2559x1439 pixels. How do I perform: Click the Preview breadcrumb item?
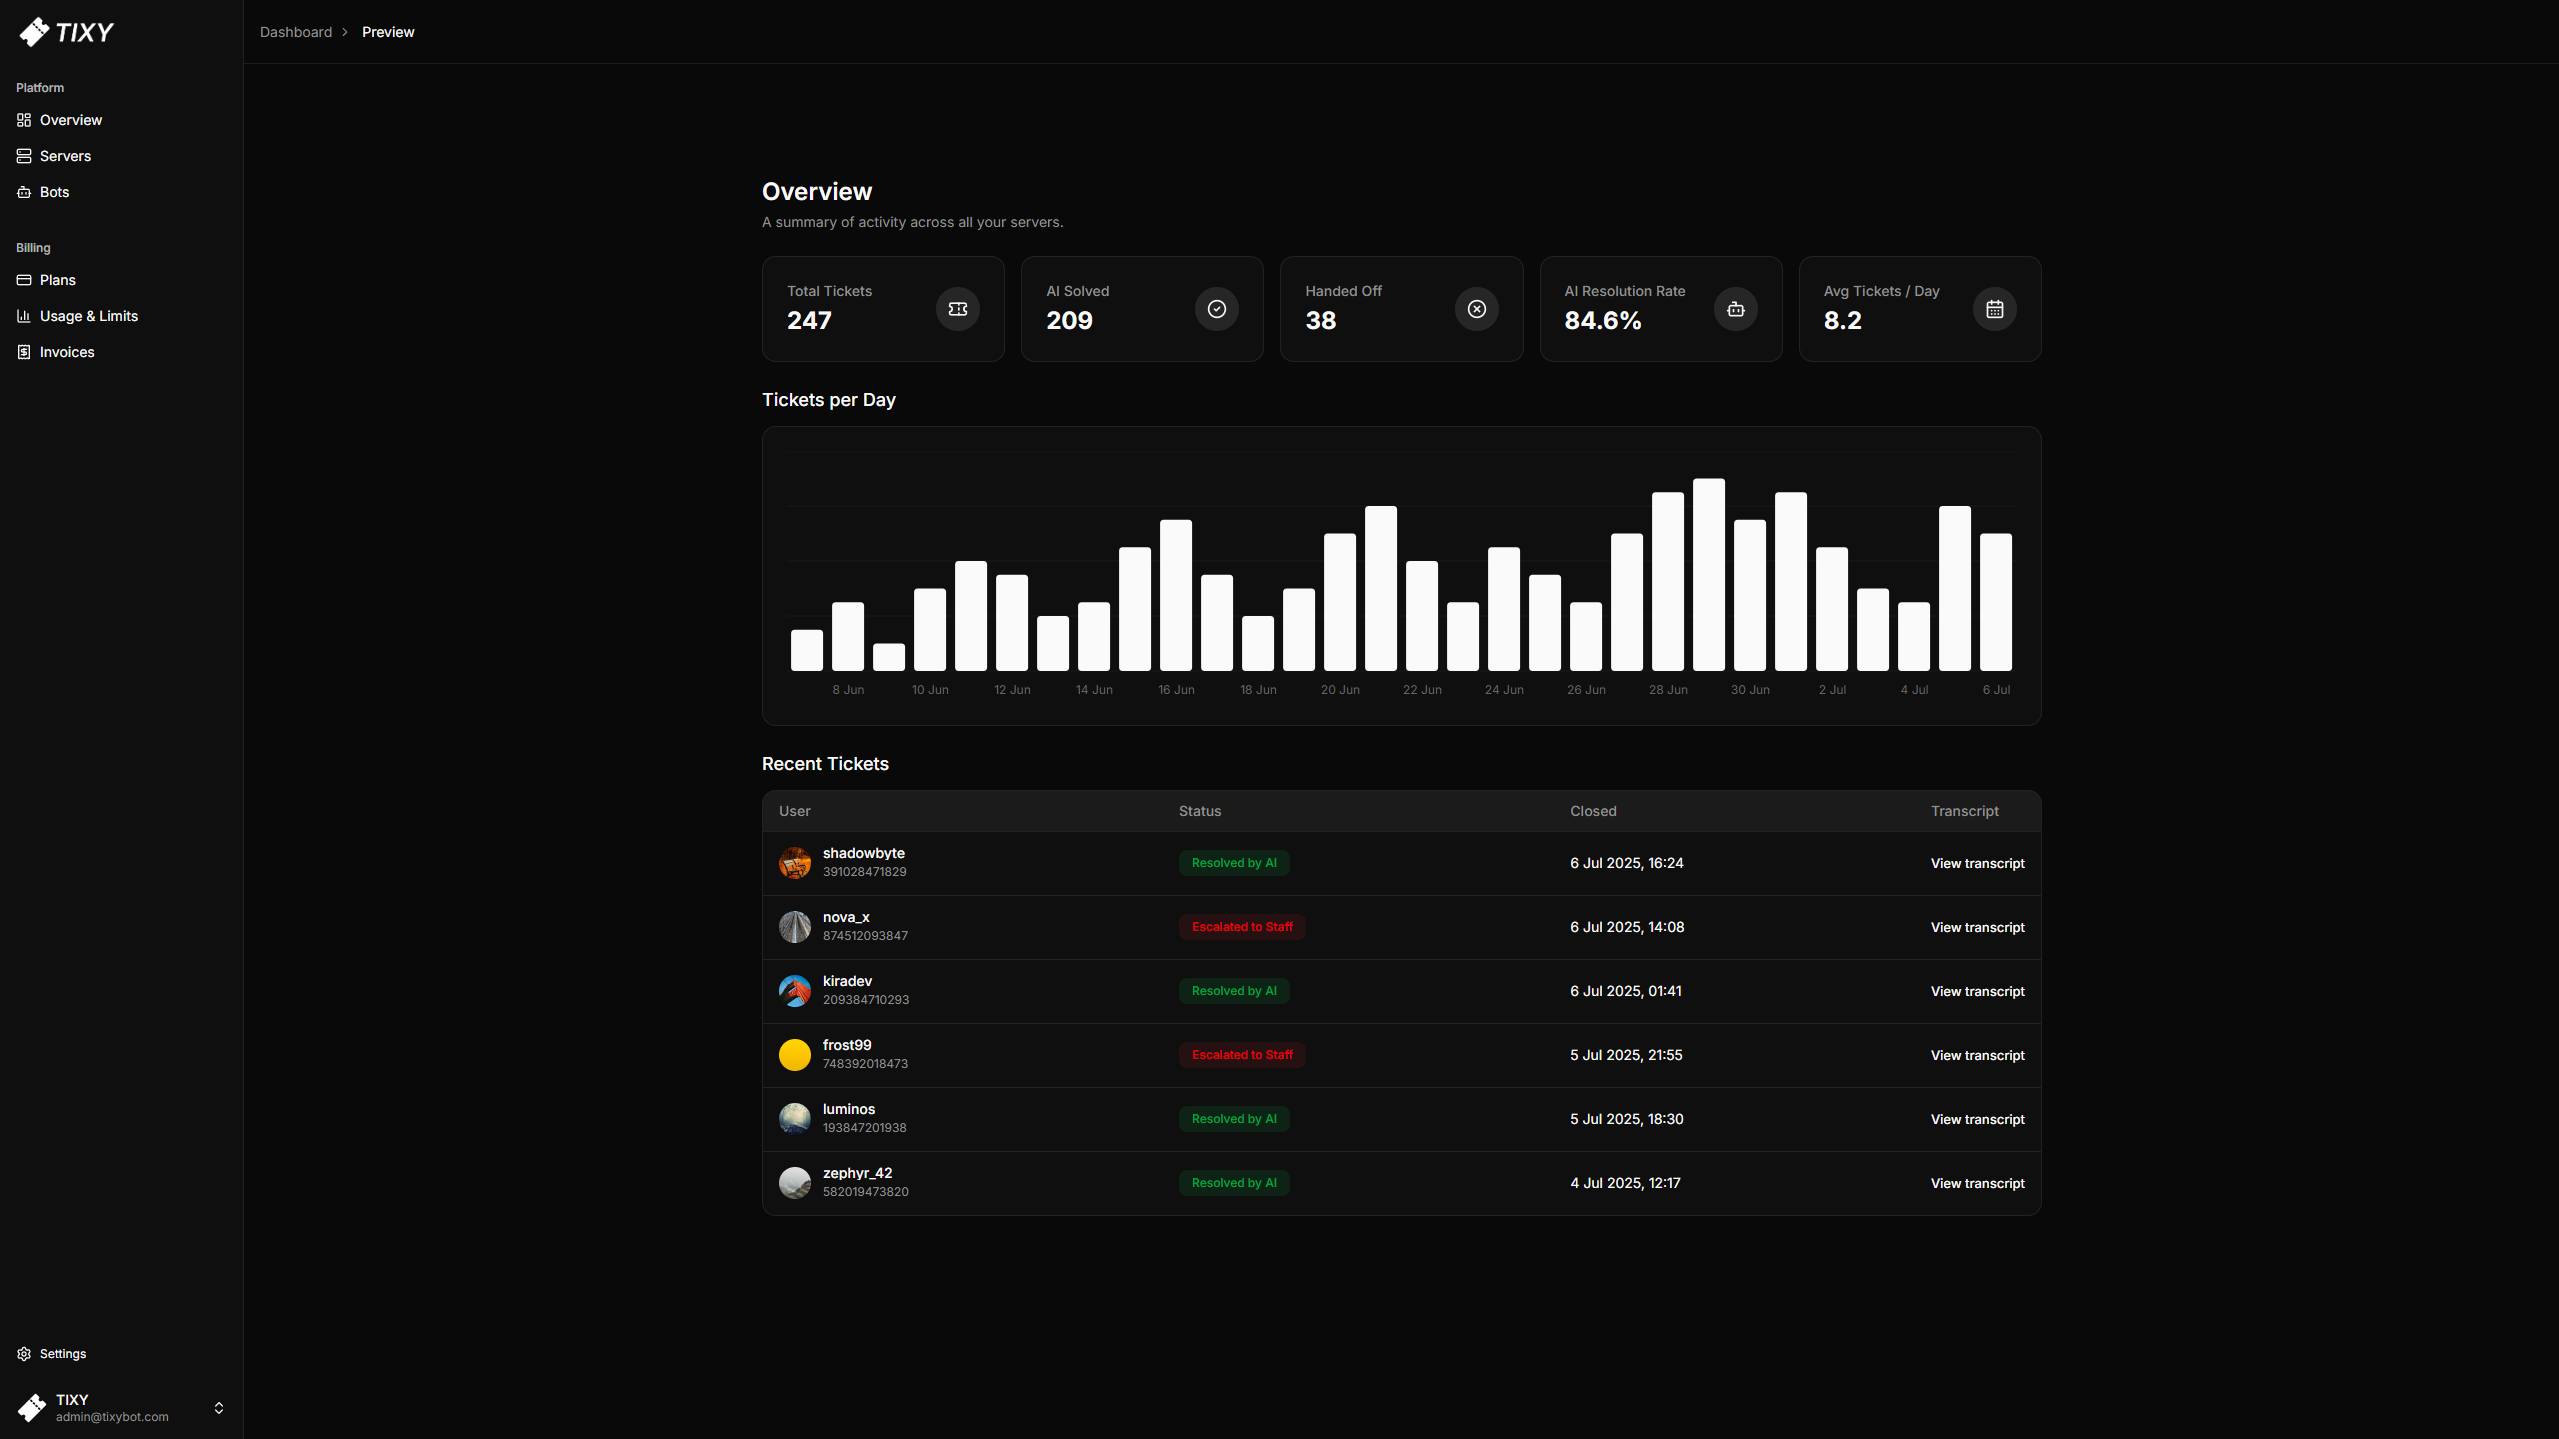tap(388, 32)
